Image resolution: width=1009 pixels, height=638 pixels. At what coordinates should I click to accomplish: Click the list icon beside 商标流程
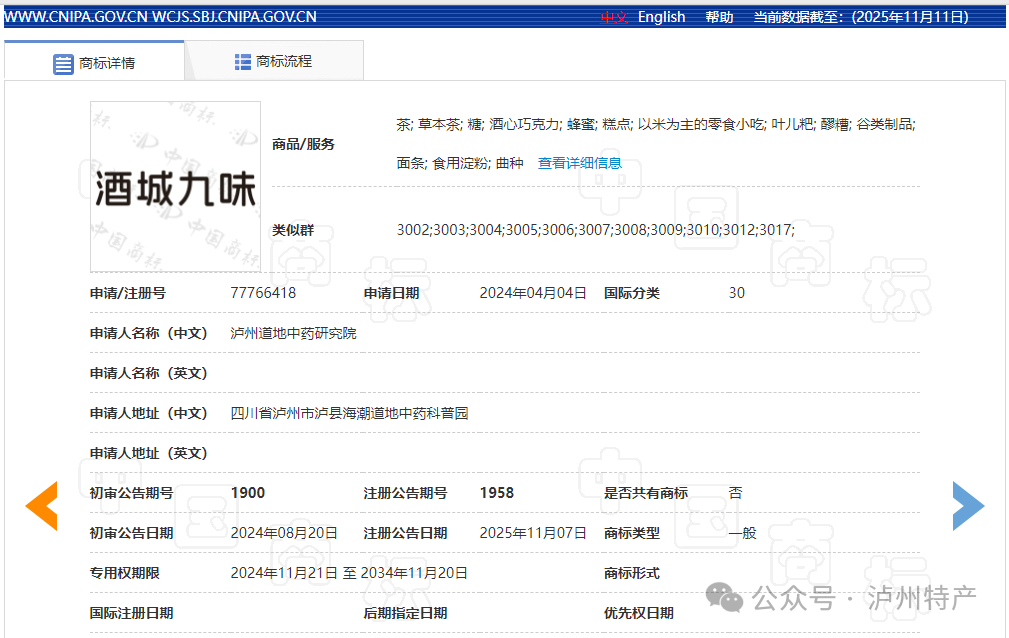(243, 62)
